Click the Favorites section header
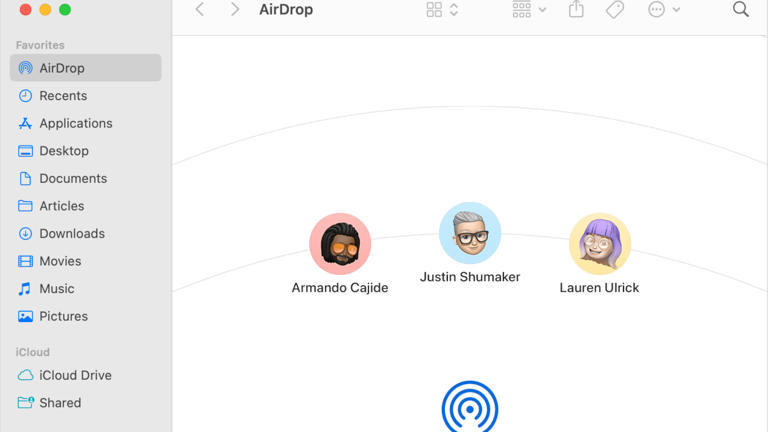768x432 pixels. [40, 45]
